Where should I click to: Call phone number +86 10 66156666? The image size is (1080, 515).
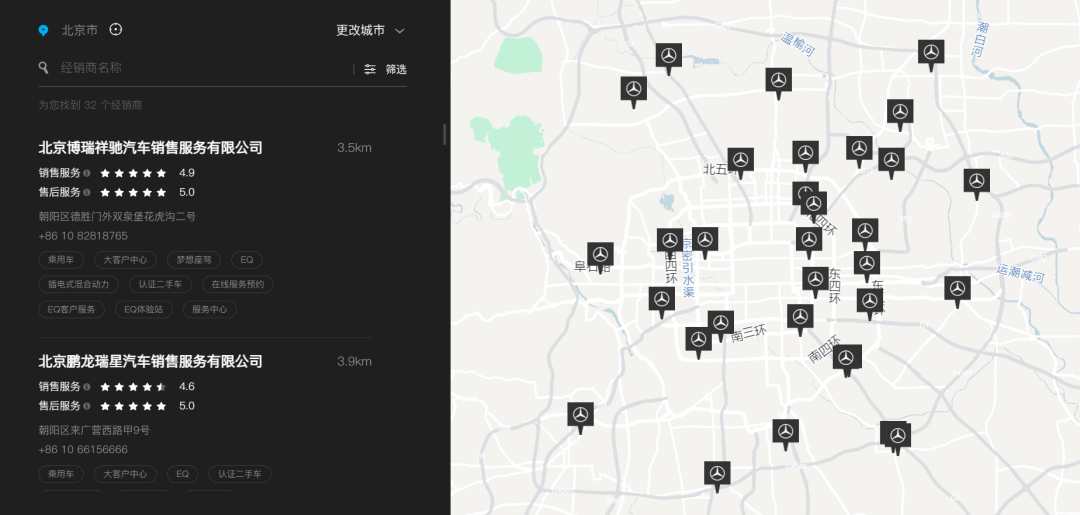pyautogui.click(x=83, y=450)
